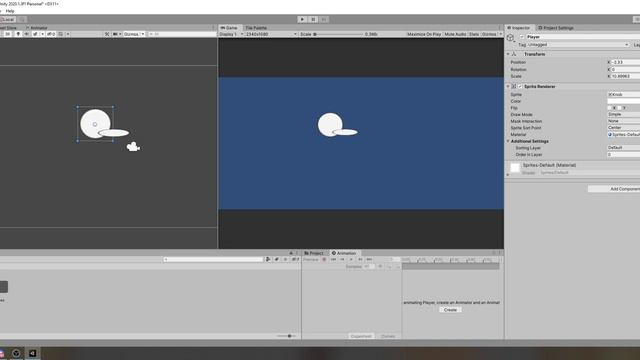Switch to the Inspector tab
The height and width of the screenshot is (360, 640).
(518, 28)
